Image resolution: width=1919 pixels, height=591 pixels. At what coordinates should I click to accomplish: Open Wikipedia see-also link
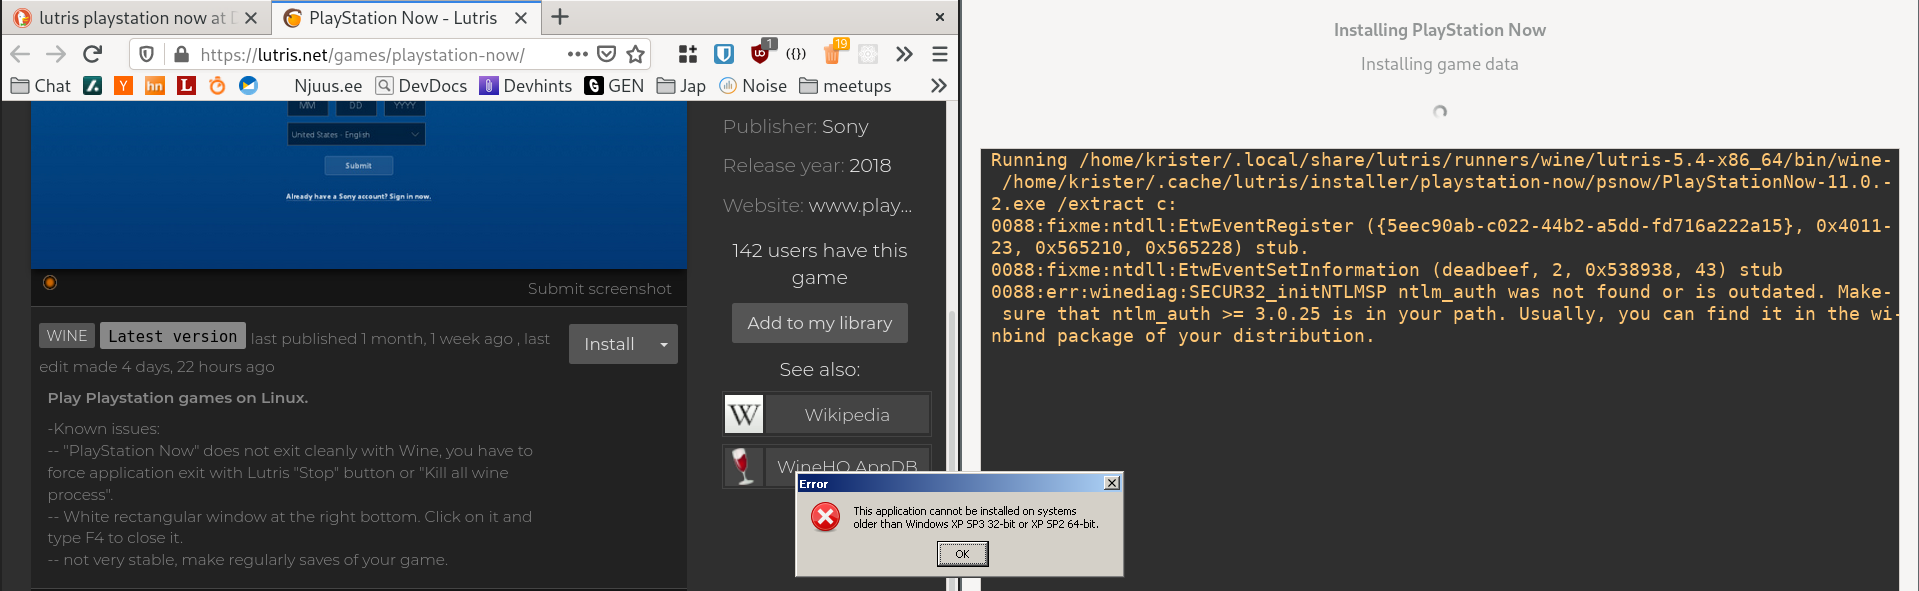pyautogui.click(x=847, y=414)
